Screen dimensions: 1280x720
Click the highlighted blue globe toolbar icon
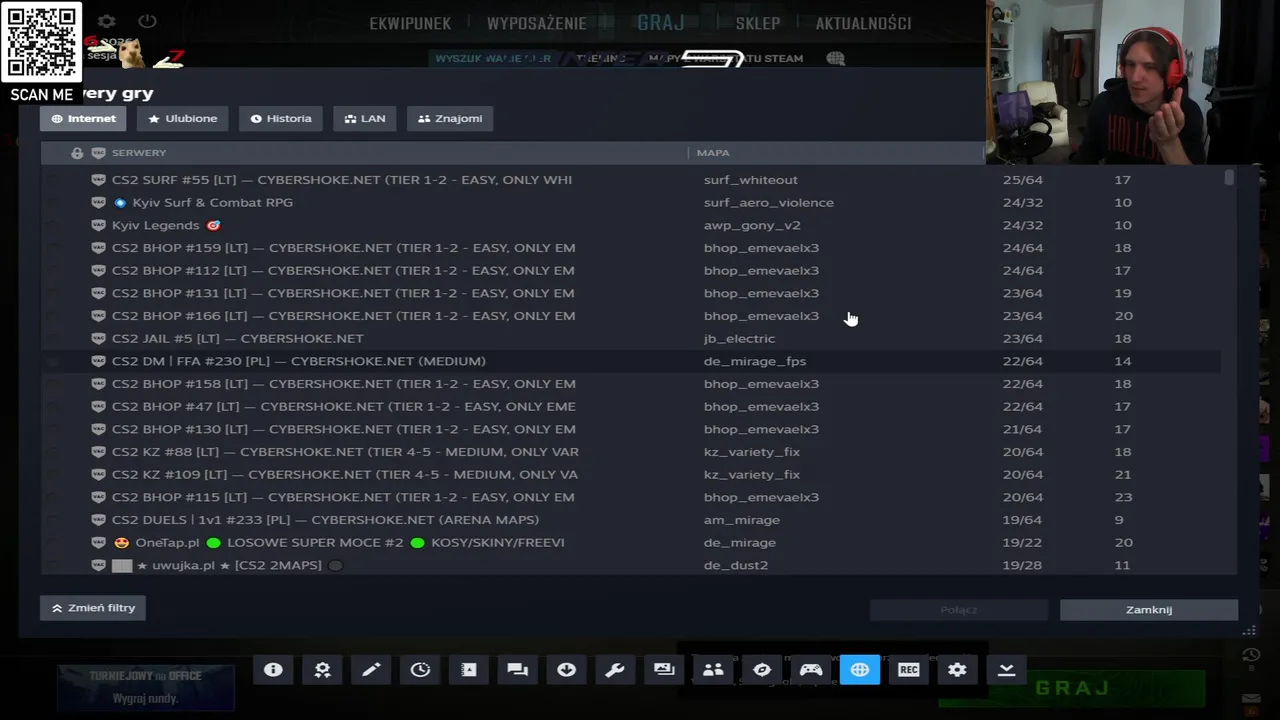[x=860, y=670]
